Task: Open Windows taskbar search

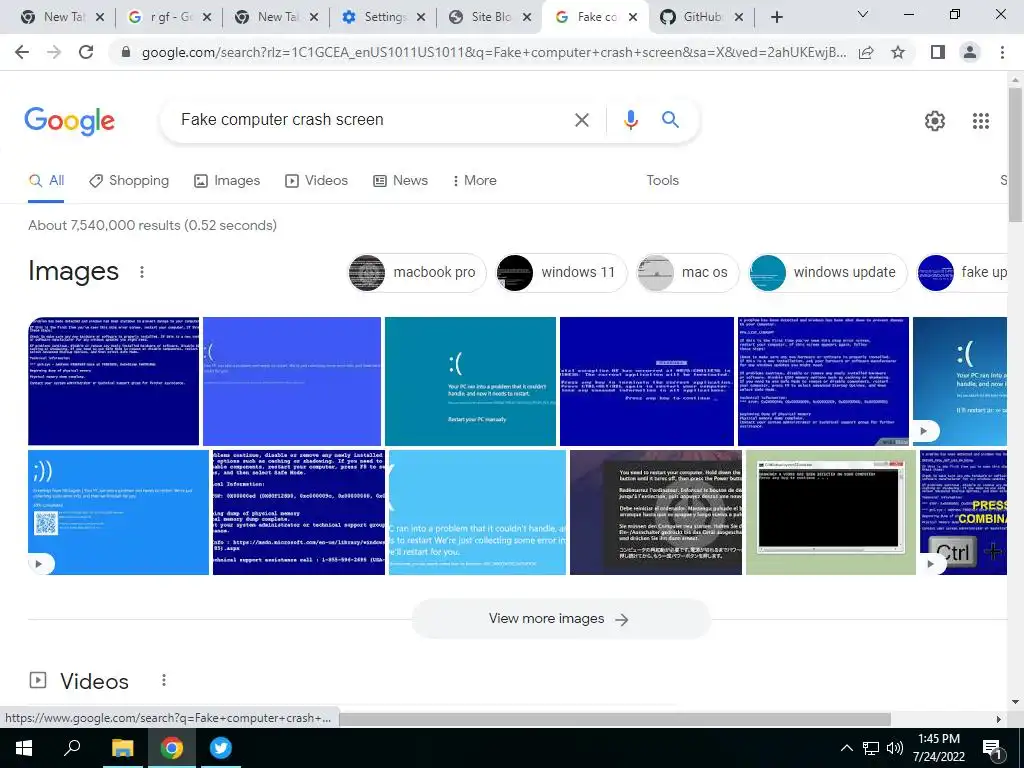Action: point(72,748)
